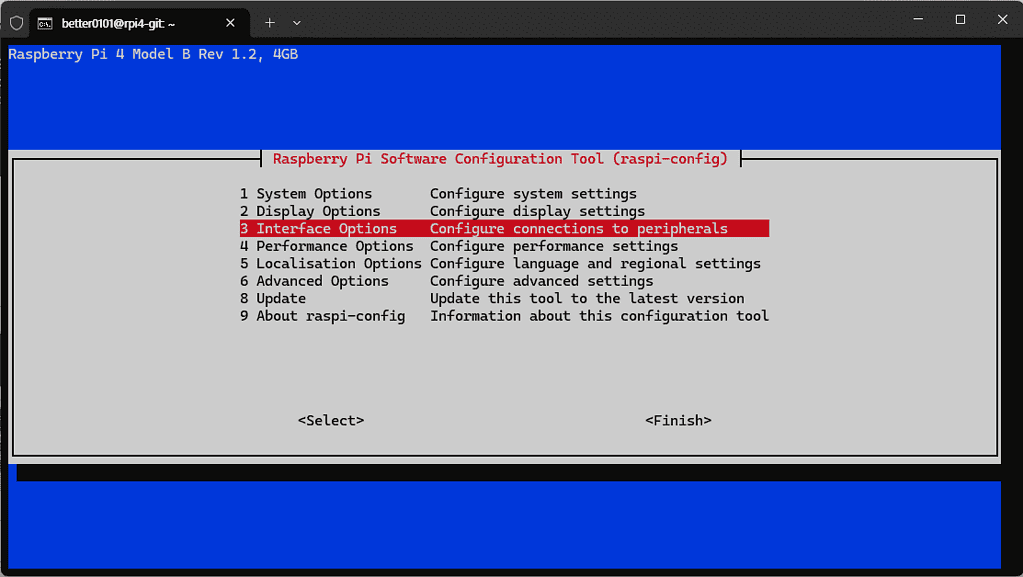This screenshot has height=577, width=1023.
Task: Maximize the terminal window
Action: (960, 20)
